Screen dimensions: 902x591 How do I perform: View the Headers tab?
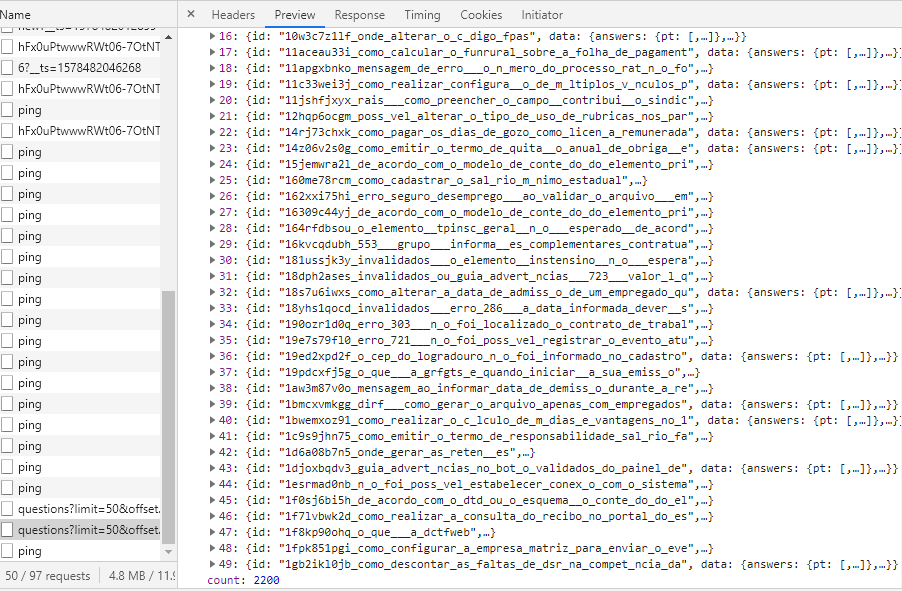click(233, 14)
